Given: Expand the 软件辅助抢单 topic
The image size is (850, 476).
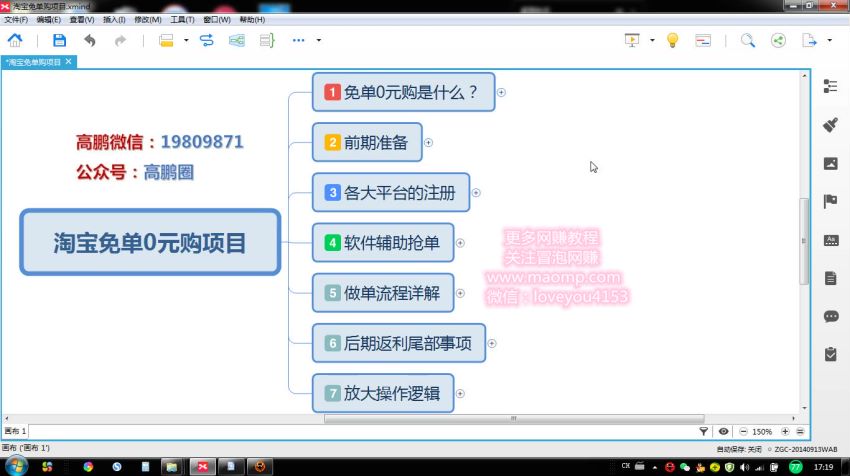Looking at the screenshot, I should [x=460, y=243].
